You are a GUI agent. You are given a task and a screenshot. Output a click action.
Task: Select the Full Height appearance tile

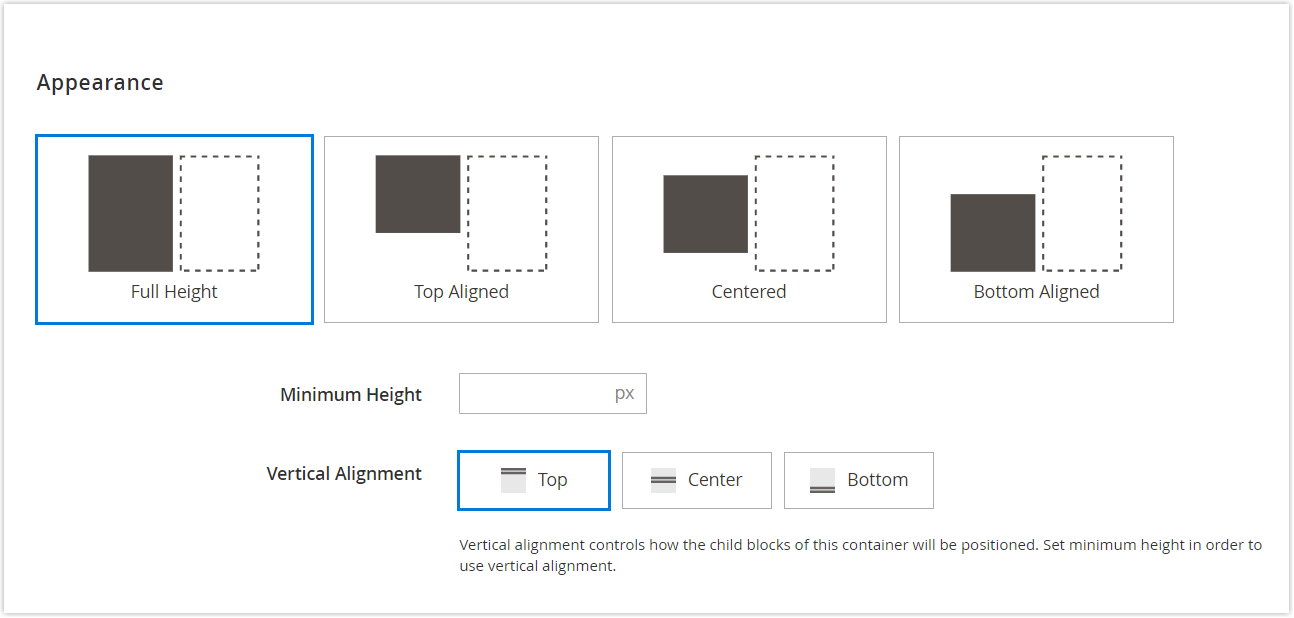click(x=174, y=229)
